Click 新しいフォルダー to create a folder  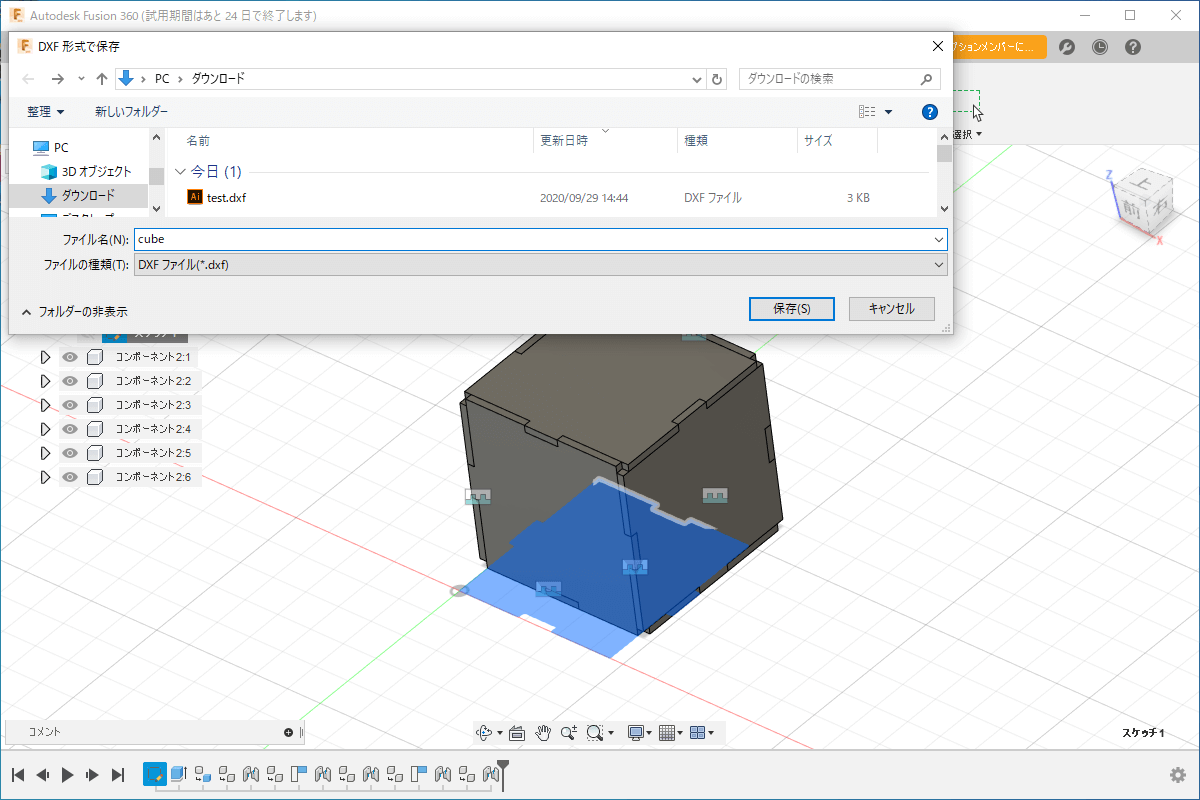pos(131,112)
